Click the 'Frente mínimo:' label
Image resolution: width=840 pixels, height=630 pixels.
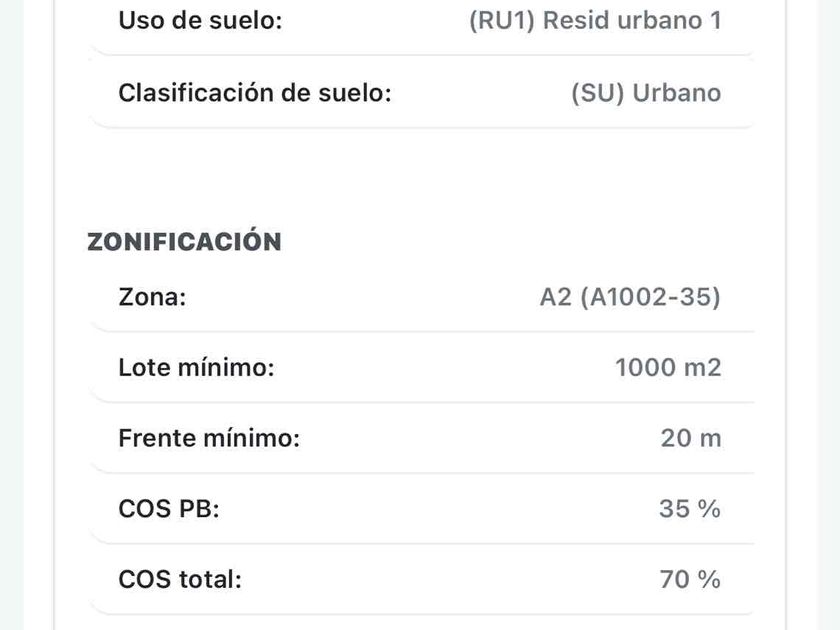tap(209, 438)
